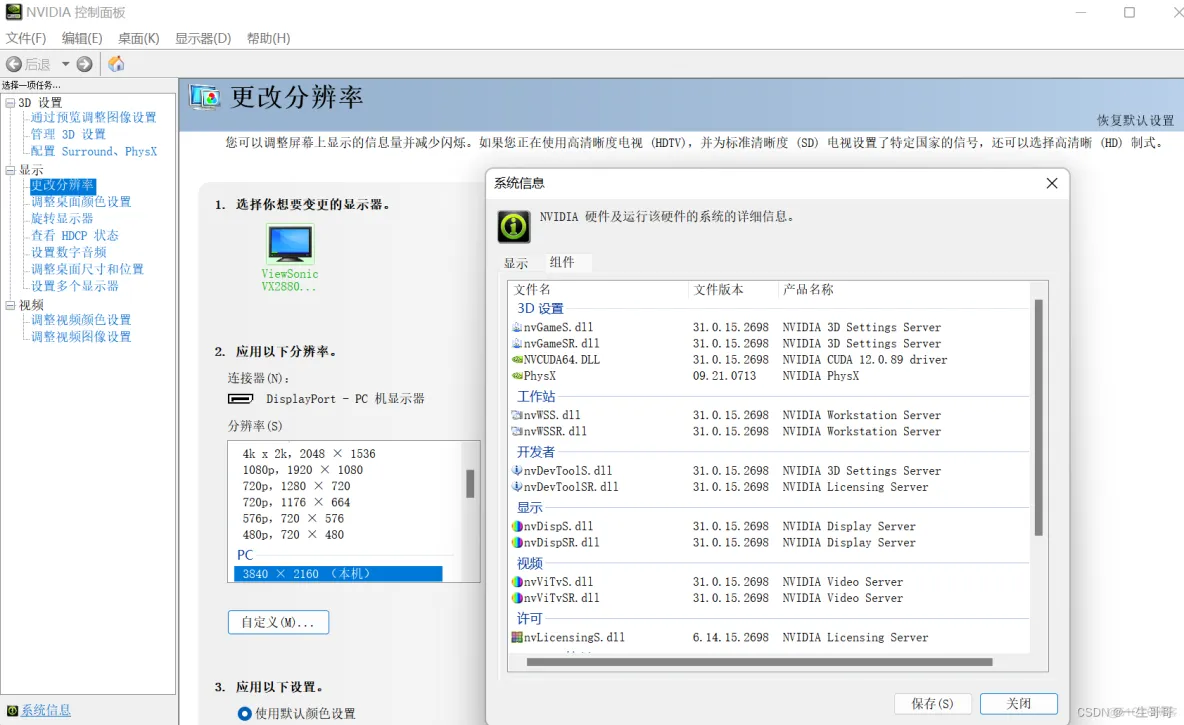
Task: Select 调整桌面尺寸和位置 tree item
Action: point(87,269)
